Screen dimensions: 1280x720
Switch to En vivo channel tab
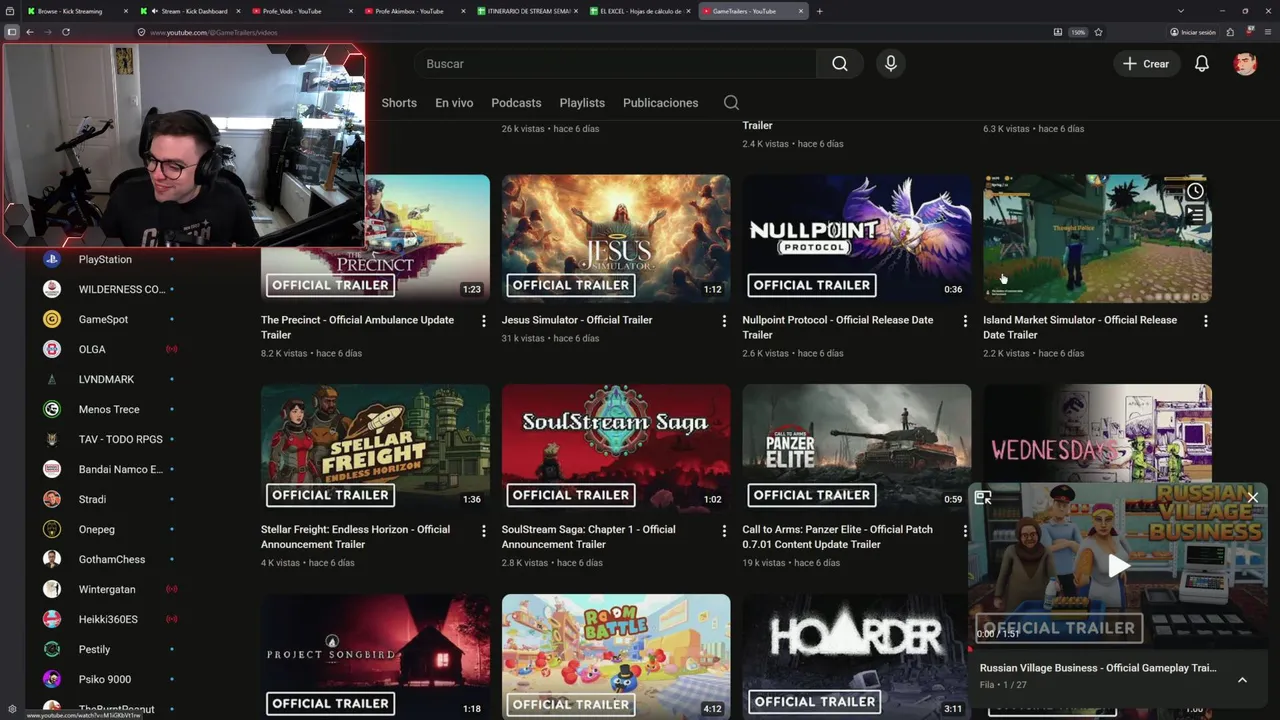click(454, 103)
